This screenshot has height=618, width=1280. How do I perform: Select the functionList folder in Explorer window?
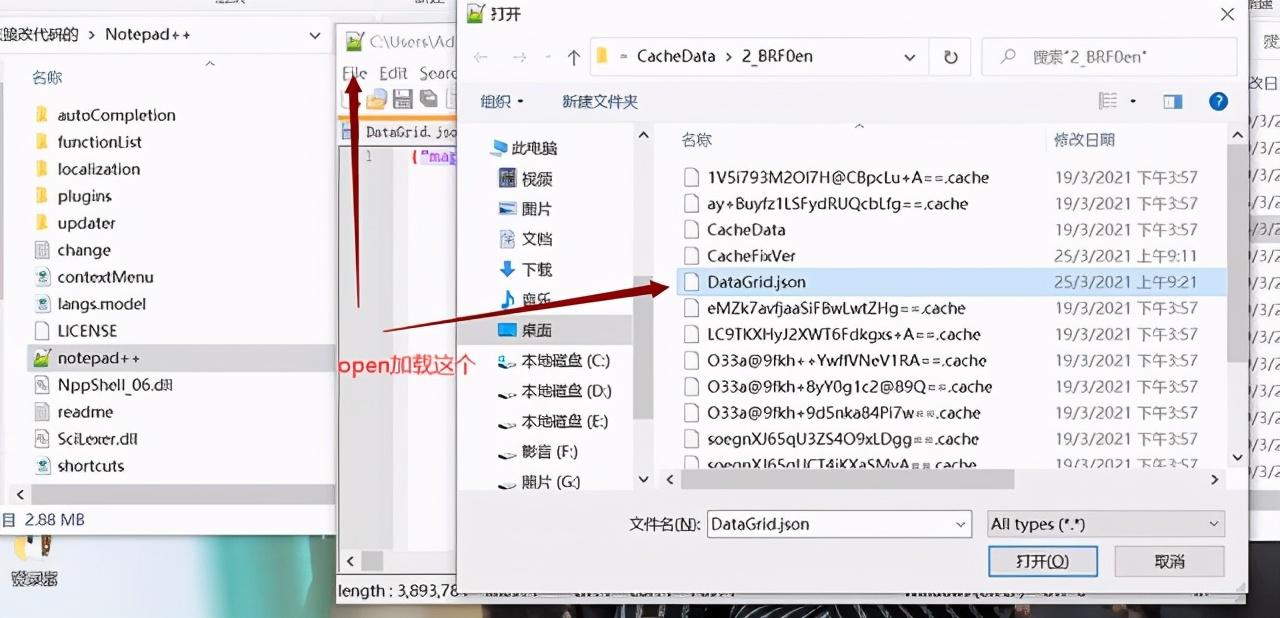[87, 142]
